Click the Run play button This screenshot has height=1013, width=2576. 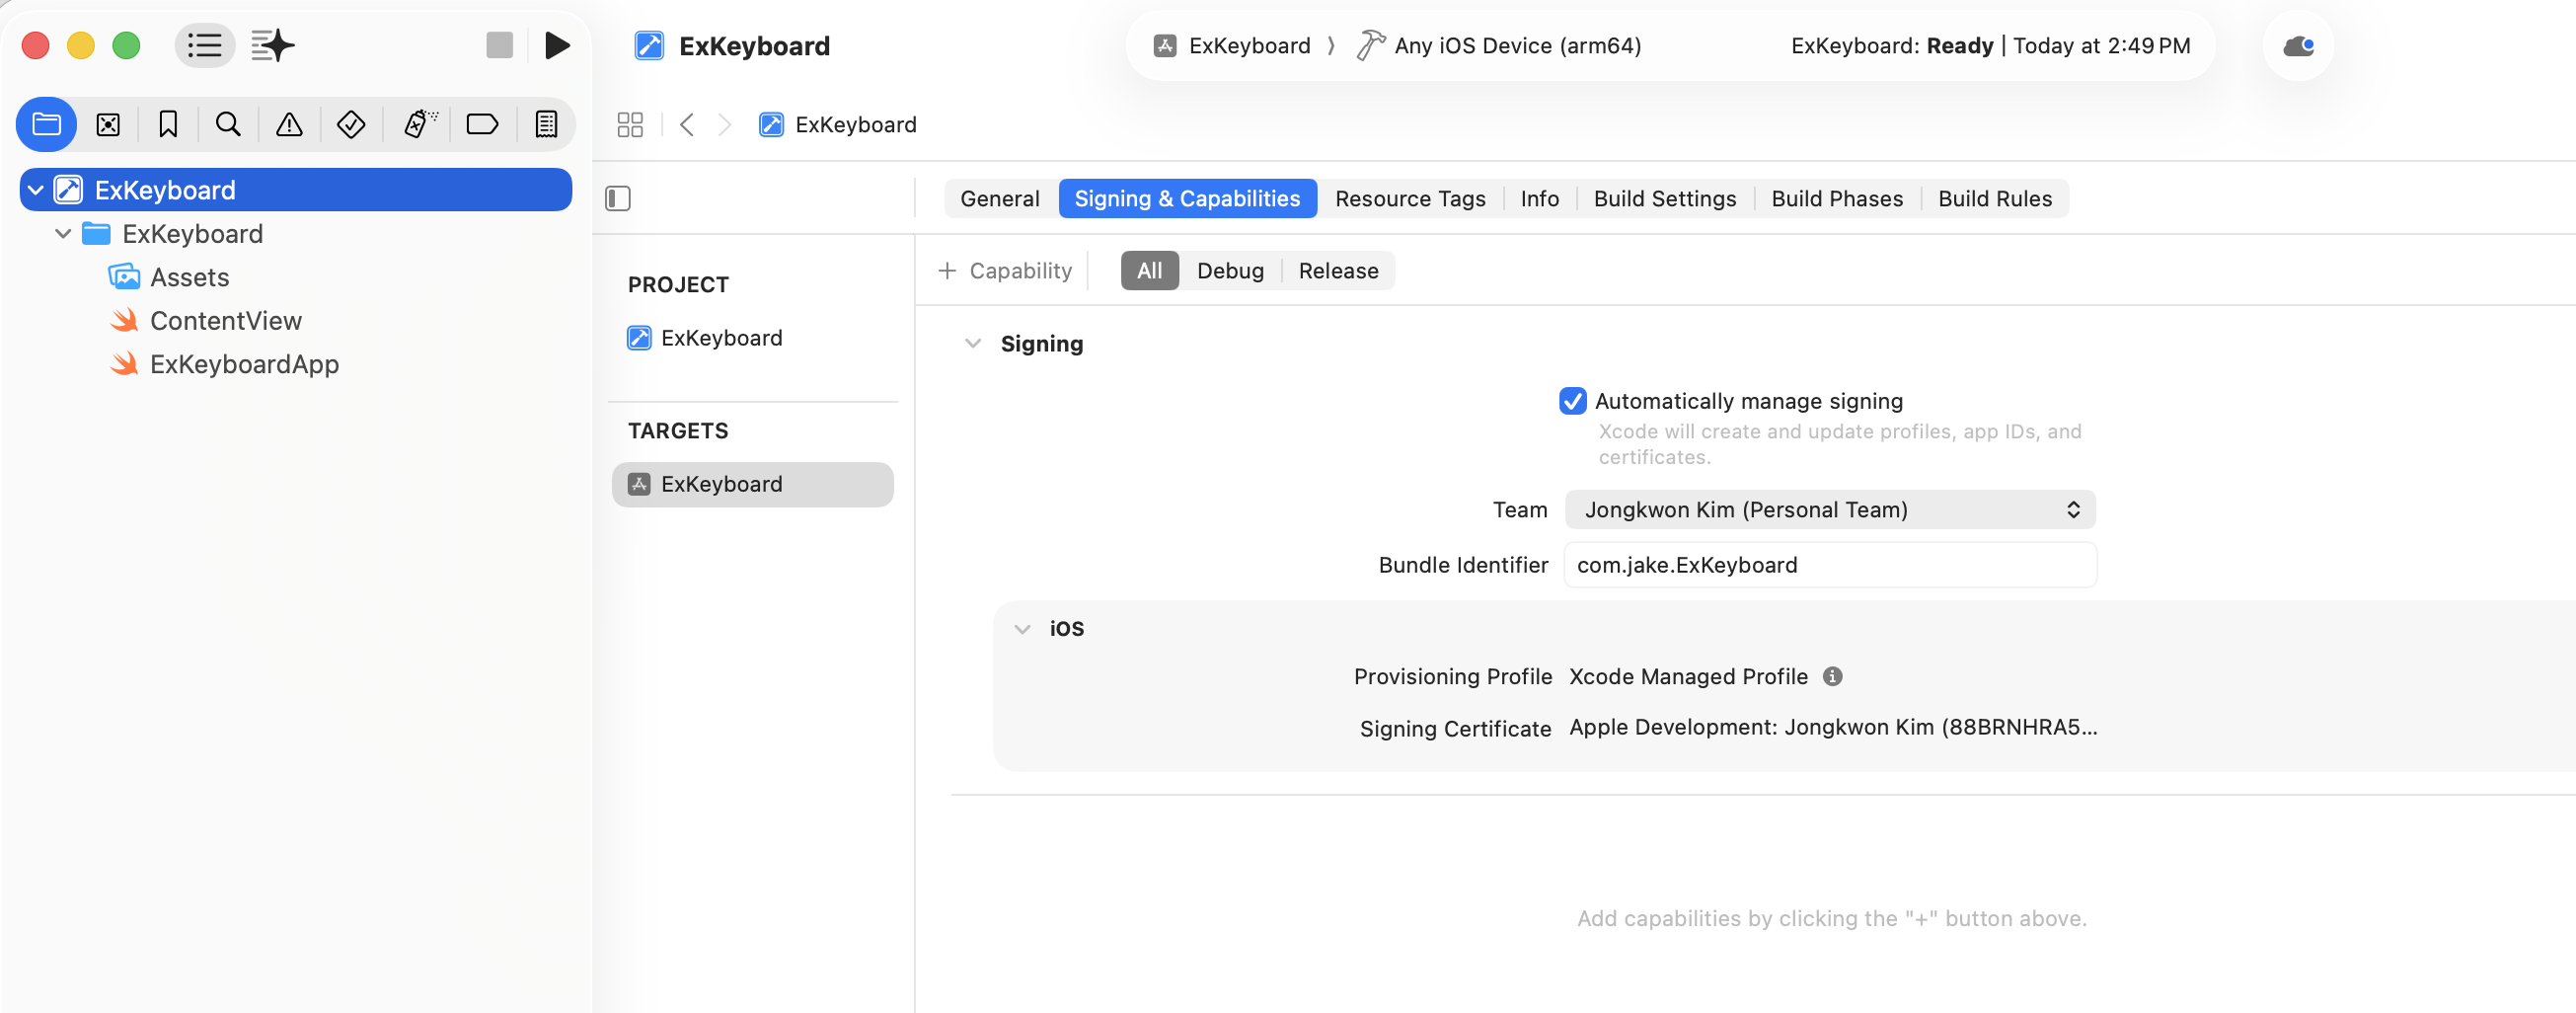(x=557, y=45)
